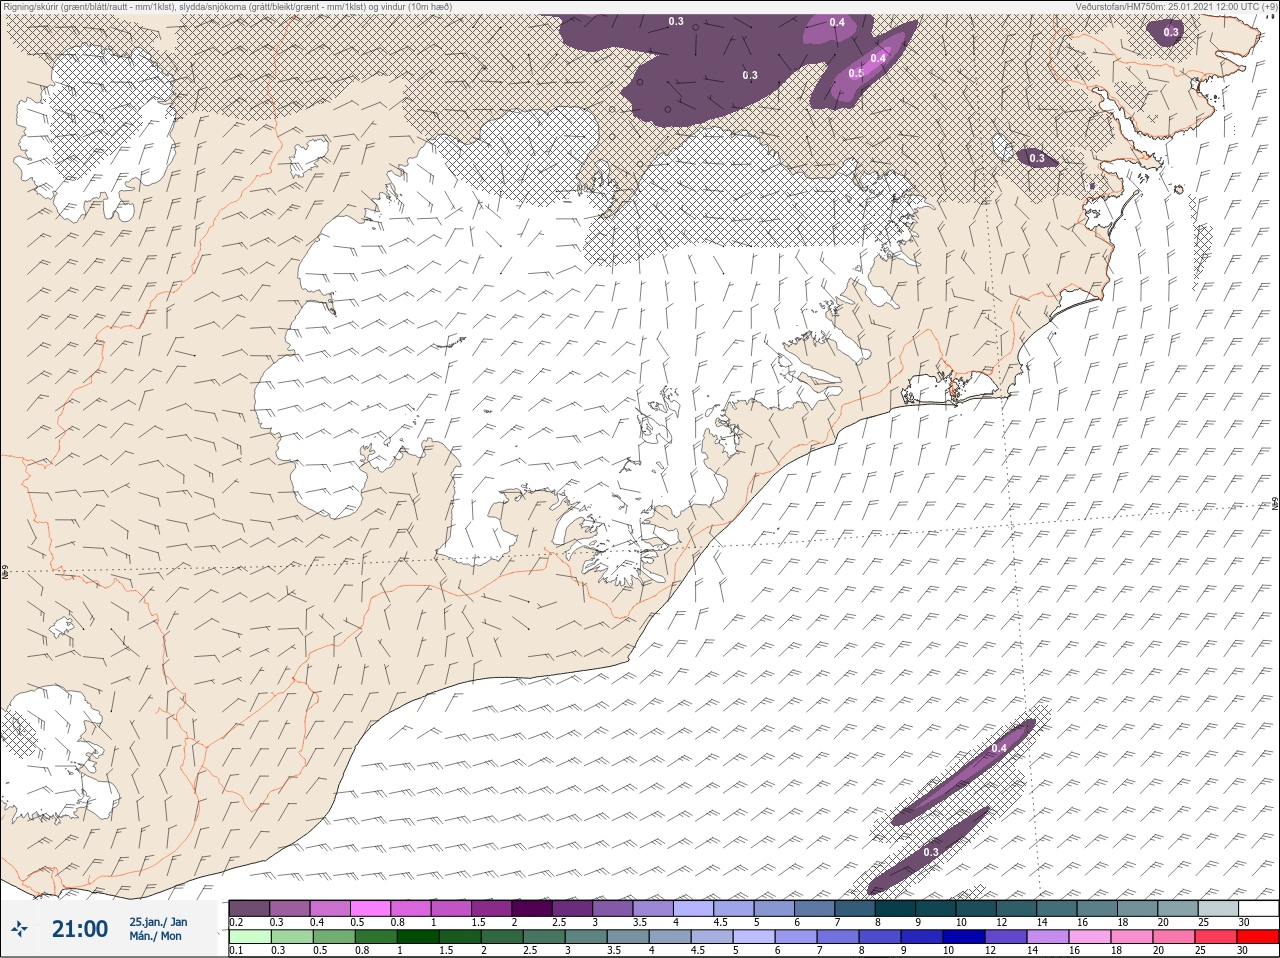Select the upper legend swatch labeled 4
This screenshot has height=958, width=1280.
(694, 908)
